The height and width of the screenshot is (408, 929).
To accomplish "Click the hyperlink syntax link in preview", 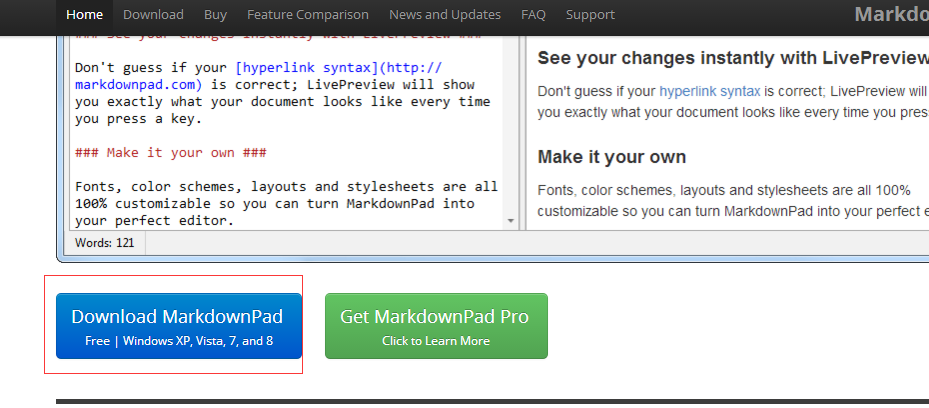I will click(710, 91).
